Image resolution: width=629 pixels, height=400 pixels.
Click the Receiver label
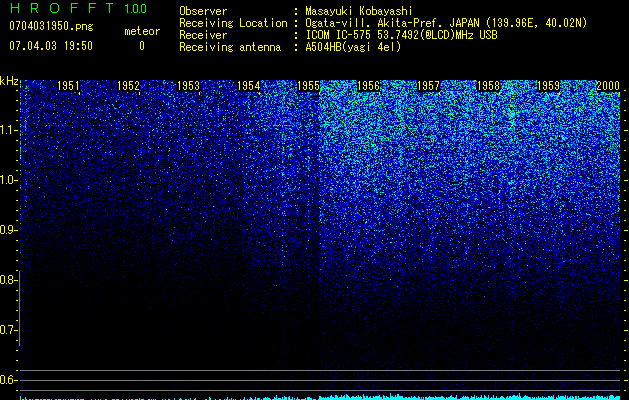coord(203,35)
